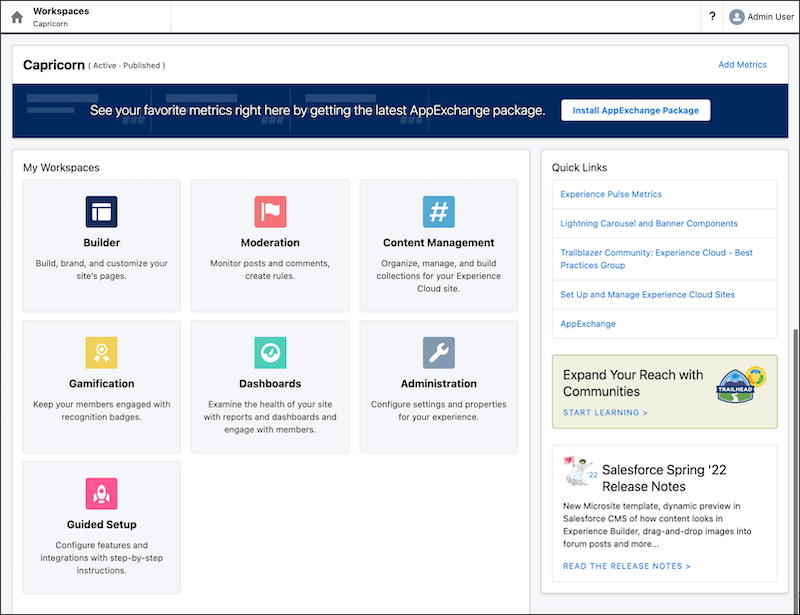800x615 pixels.
Task: Open help with the question mark icon
Action: (x=710, y=16)
